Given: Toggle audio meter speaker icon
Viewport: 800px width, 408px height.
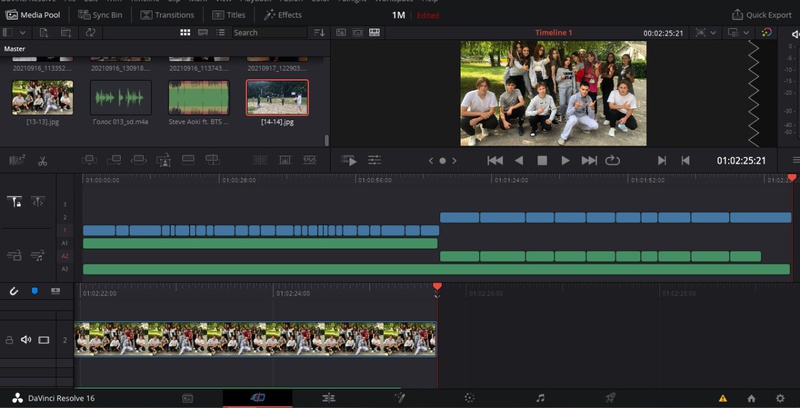Looking at the screenshot, I should [795, 34].
